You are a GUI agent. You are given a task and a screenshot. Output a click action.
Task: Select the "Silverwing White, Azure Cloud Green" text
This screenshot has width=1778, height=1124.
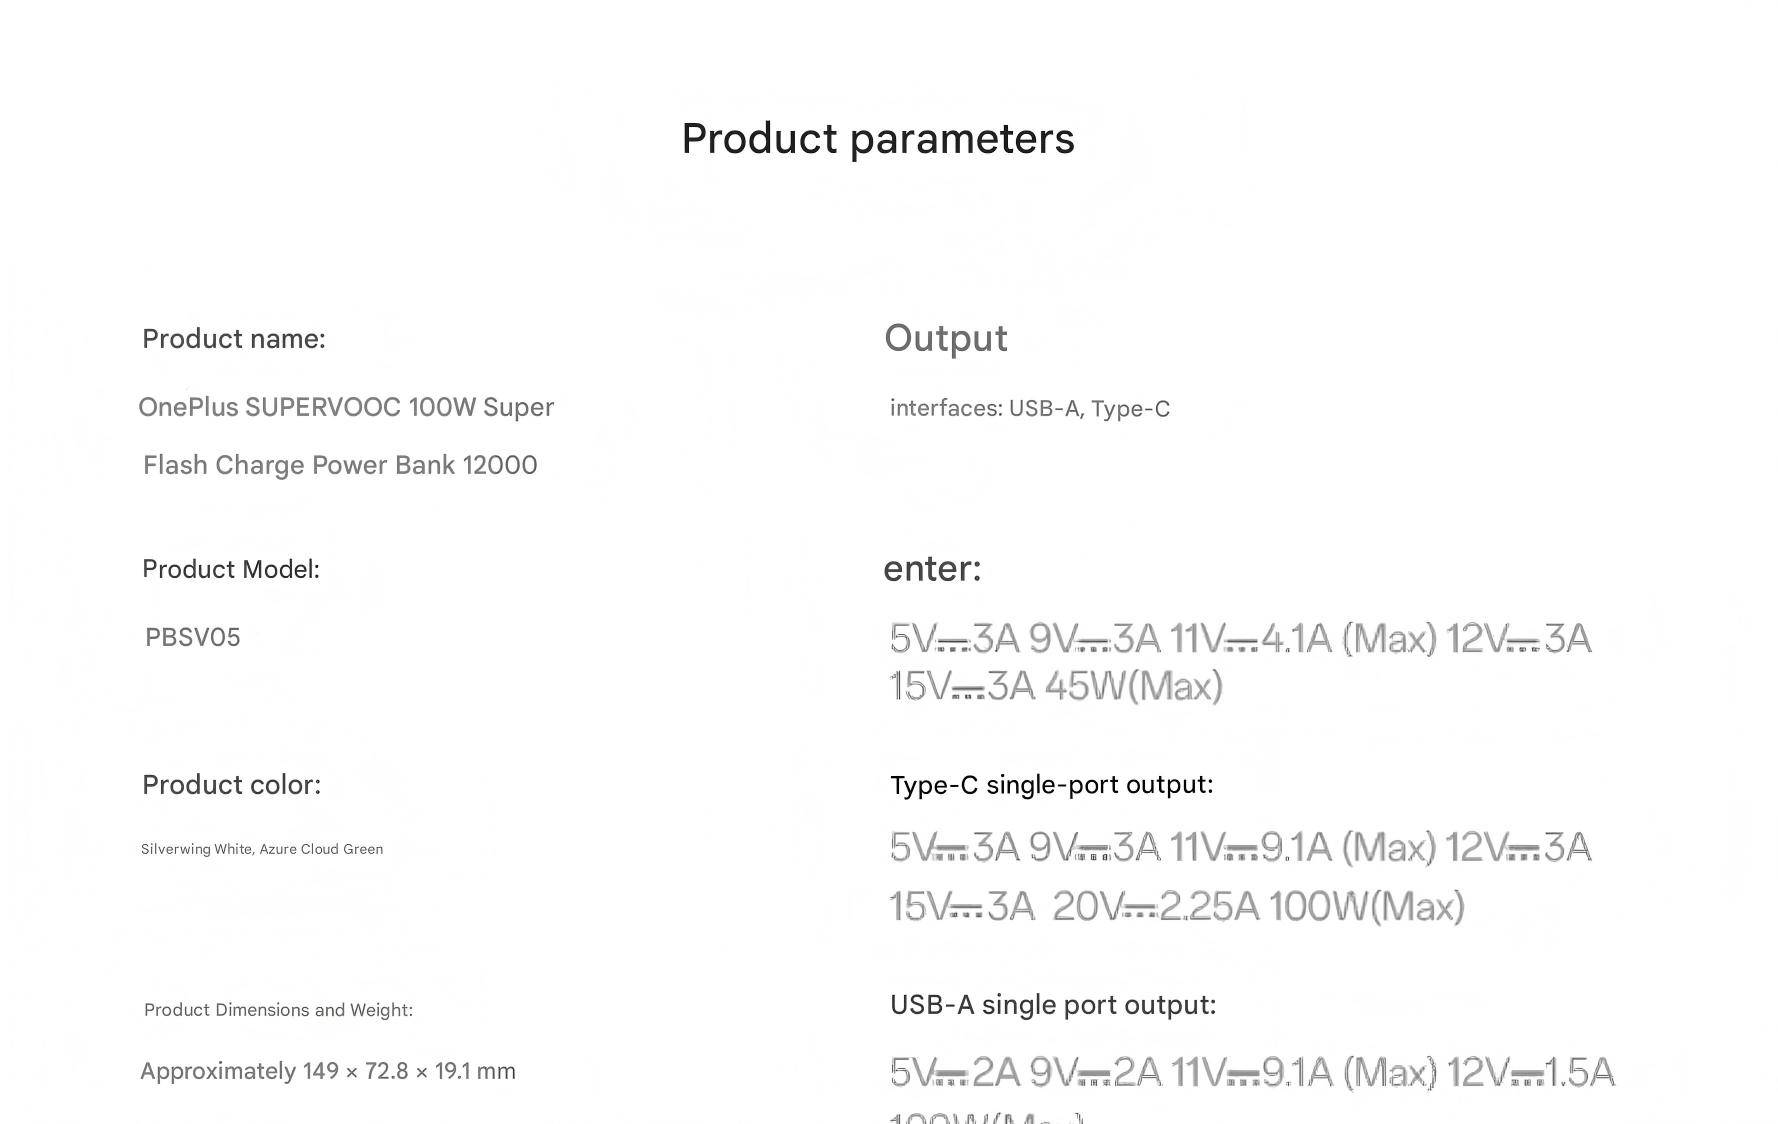[x=262, y=849]
